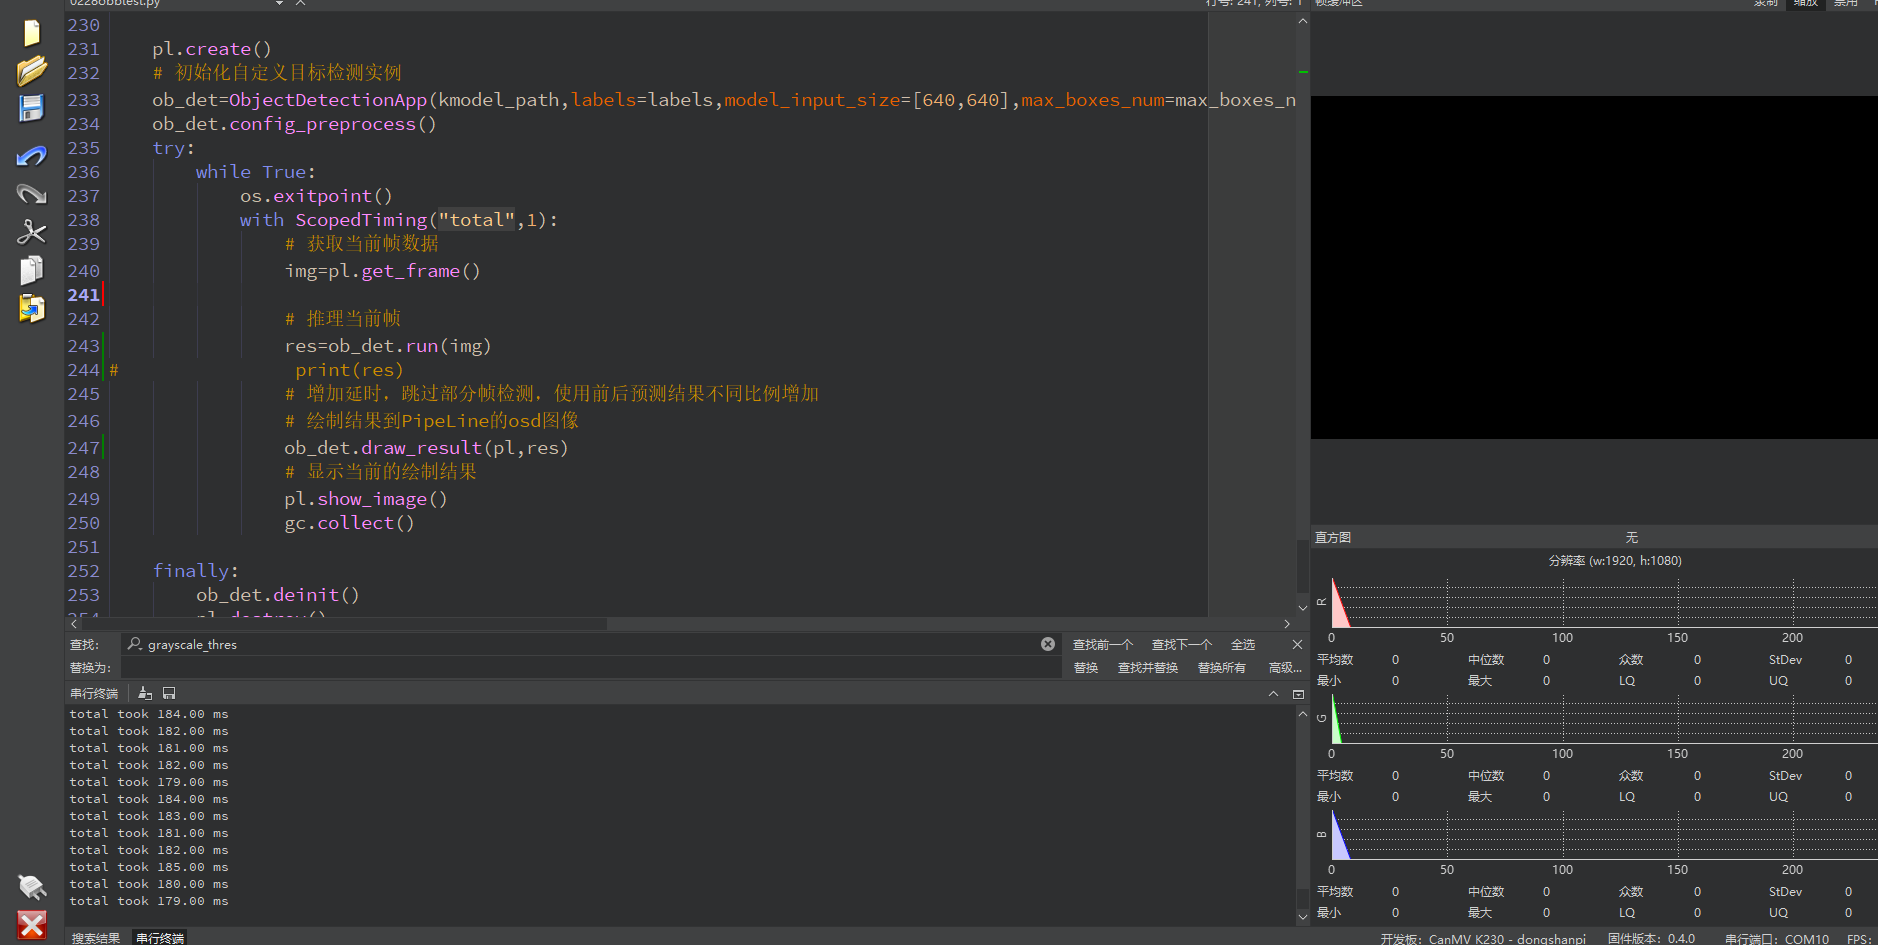Redo the edit with the gray arrow icon

(31, 193)
